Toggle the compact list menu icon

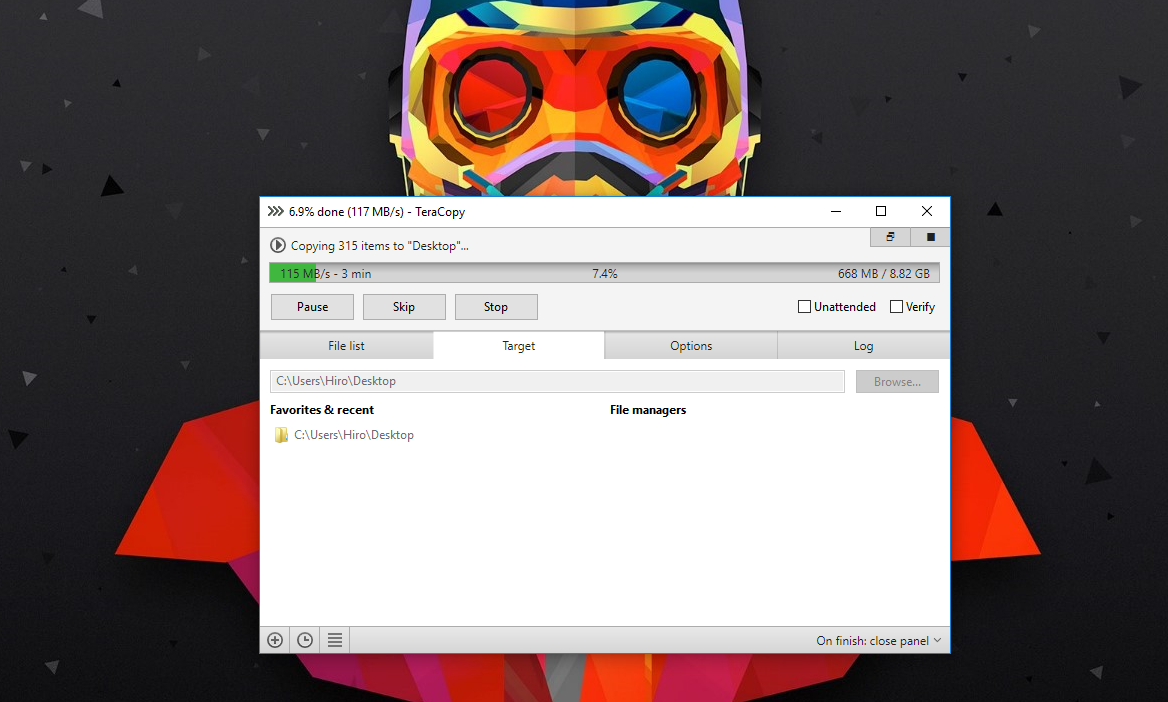coord(334,640)
